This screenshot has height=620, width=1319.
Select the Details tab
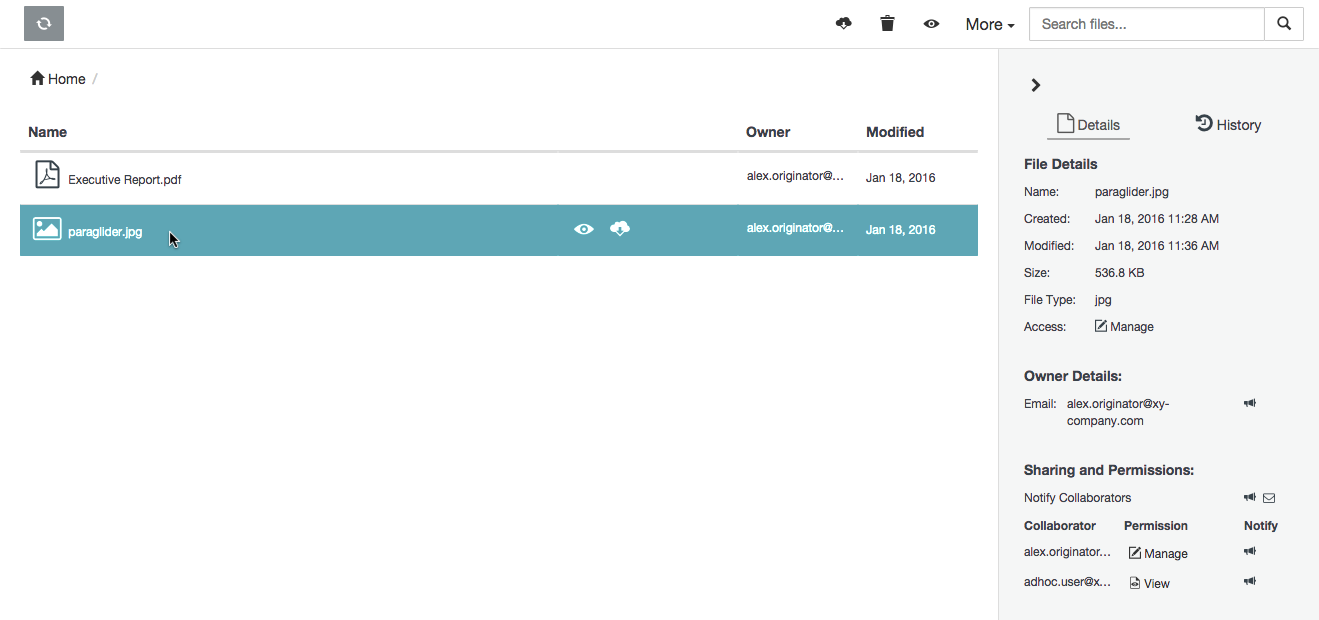tap(1088, 125)
